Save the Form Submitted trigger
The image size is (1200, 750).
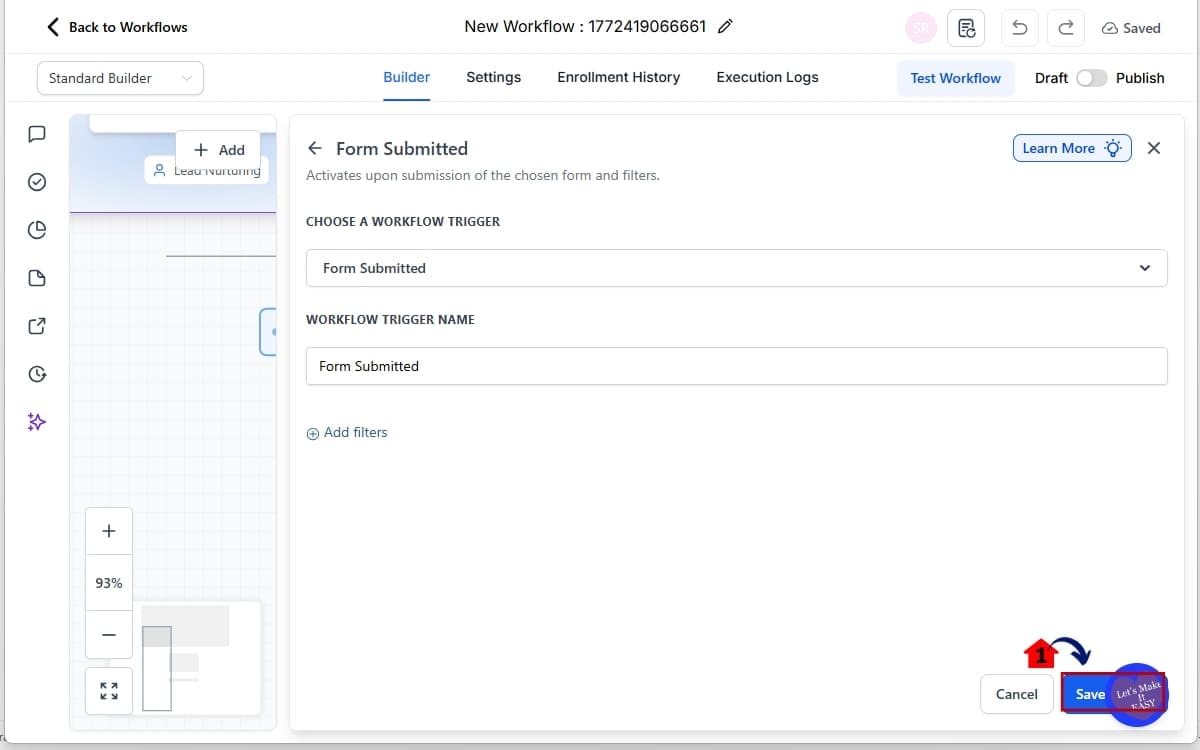tap(1089, 693)
